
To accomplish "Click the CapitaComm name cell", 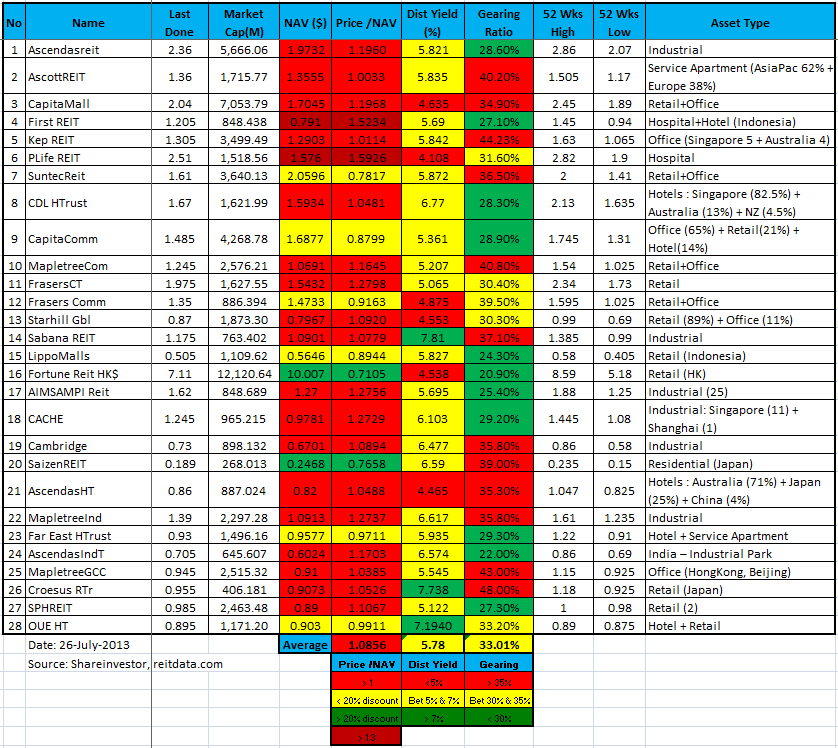I will (88, 239).
